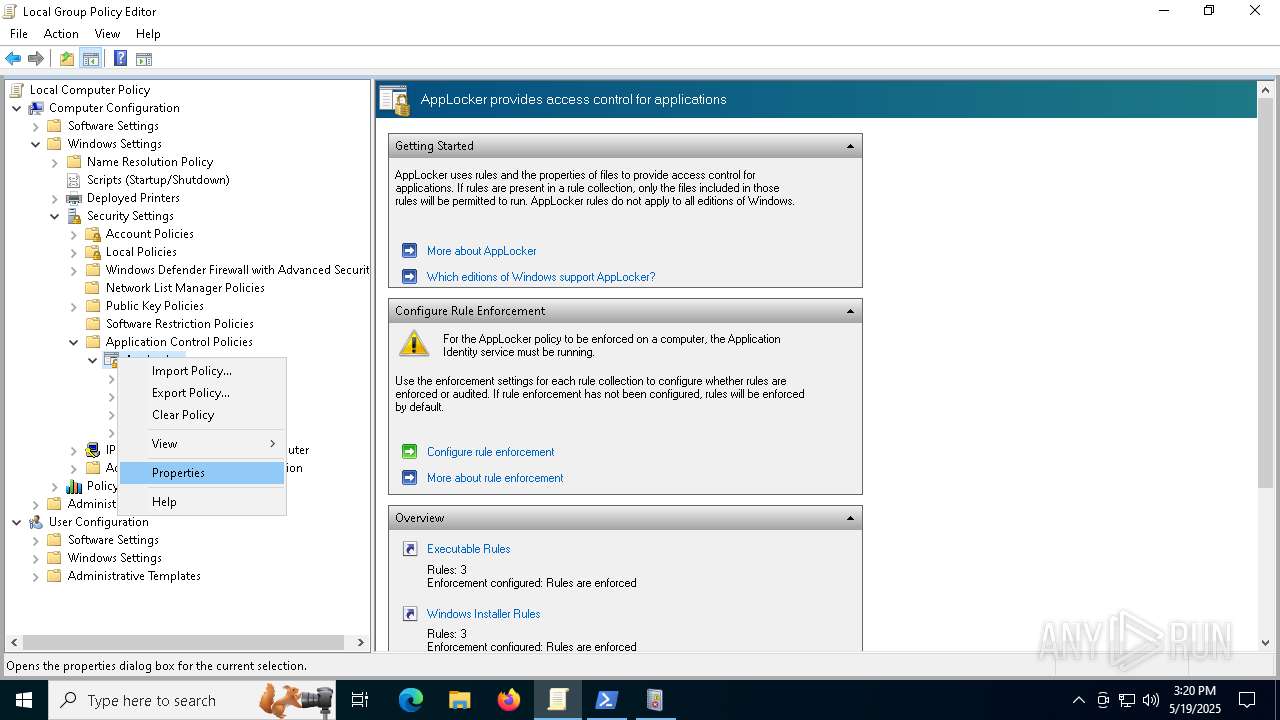Click the Back arrow toolbar icon
The image size is (1280, 720).
(13, 59)
